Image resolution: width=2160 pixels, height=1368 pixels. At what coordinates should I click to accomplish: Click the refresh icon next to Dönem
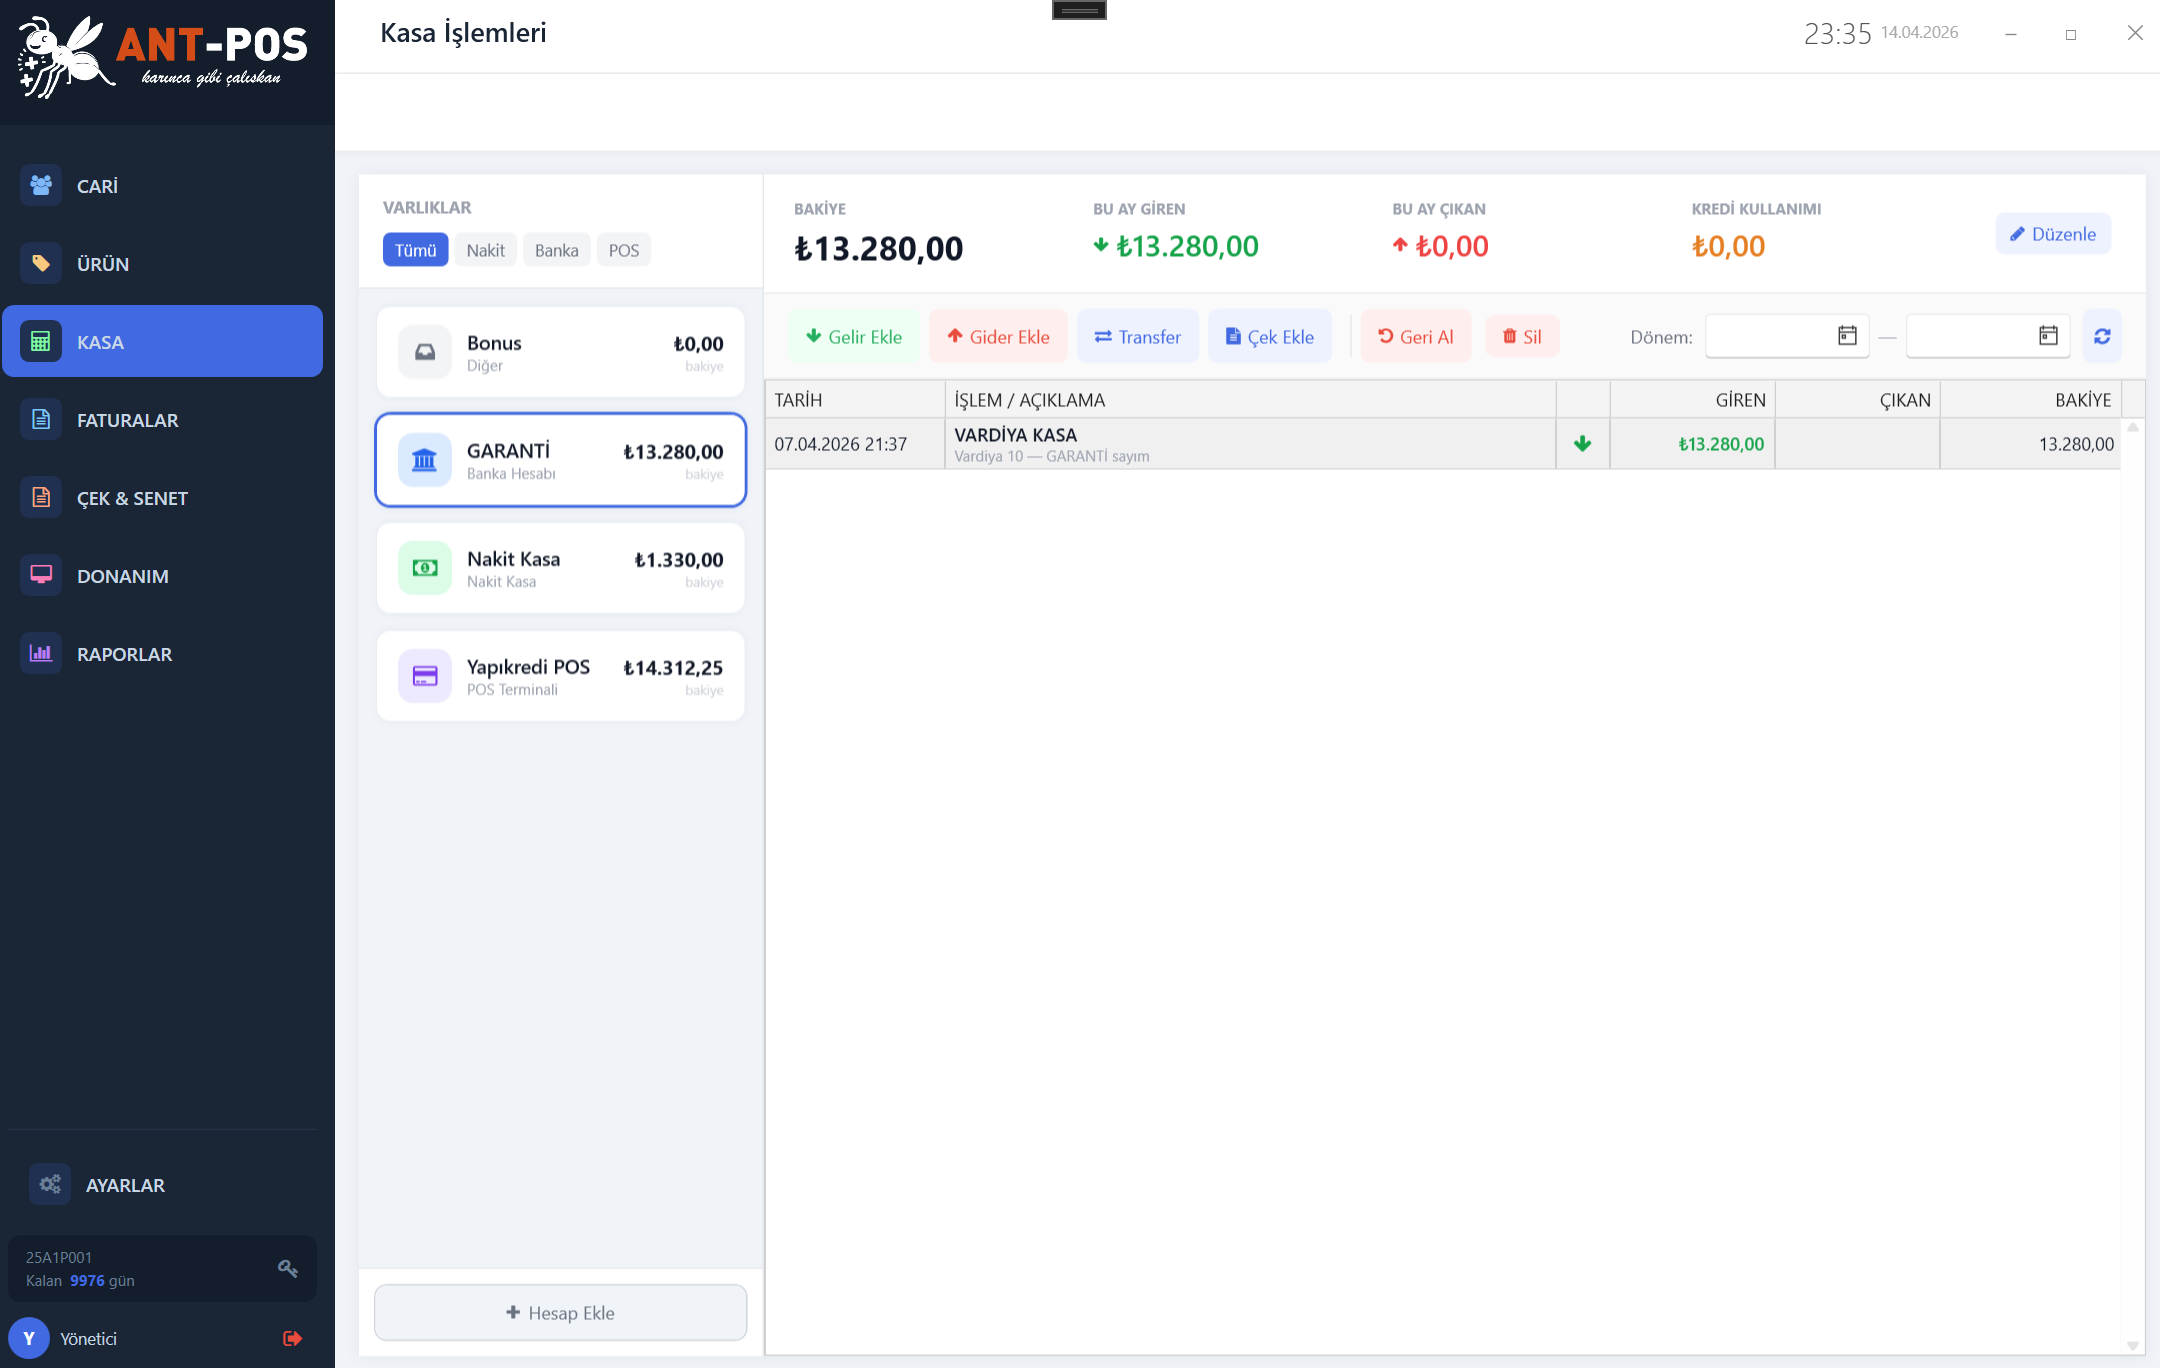pyautogui.click(x=2102, y=337)
